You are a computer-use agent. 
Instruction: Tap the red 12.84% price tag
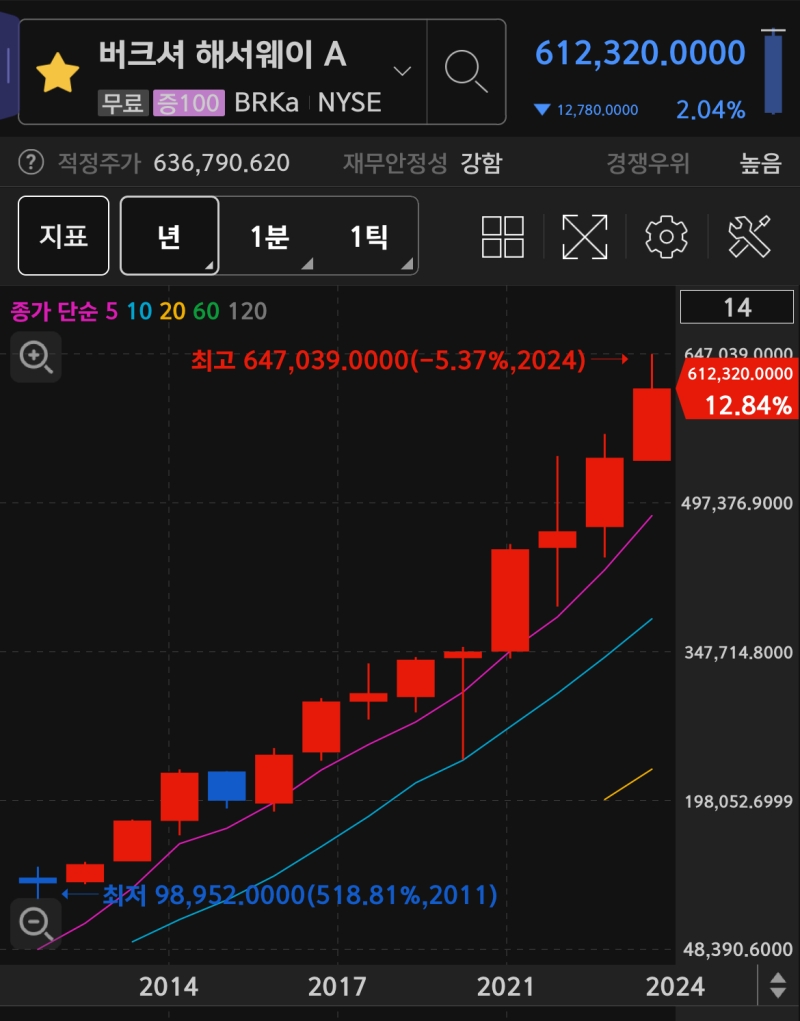tap(740, 391)
